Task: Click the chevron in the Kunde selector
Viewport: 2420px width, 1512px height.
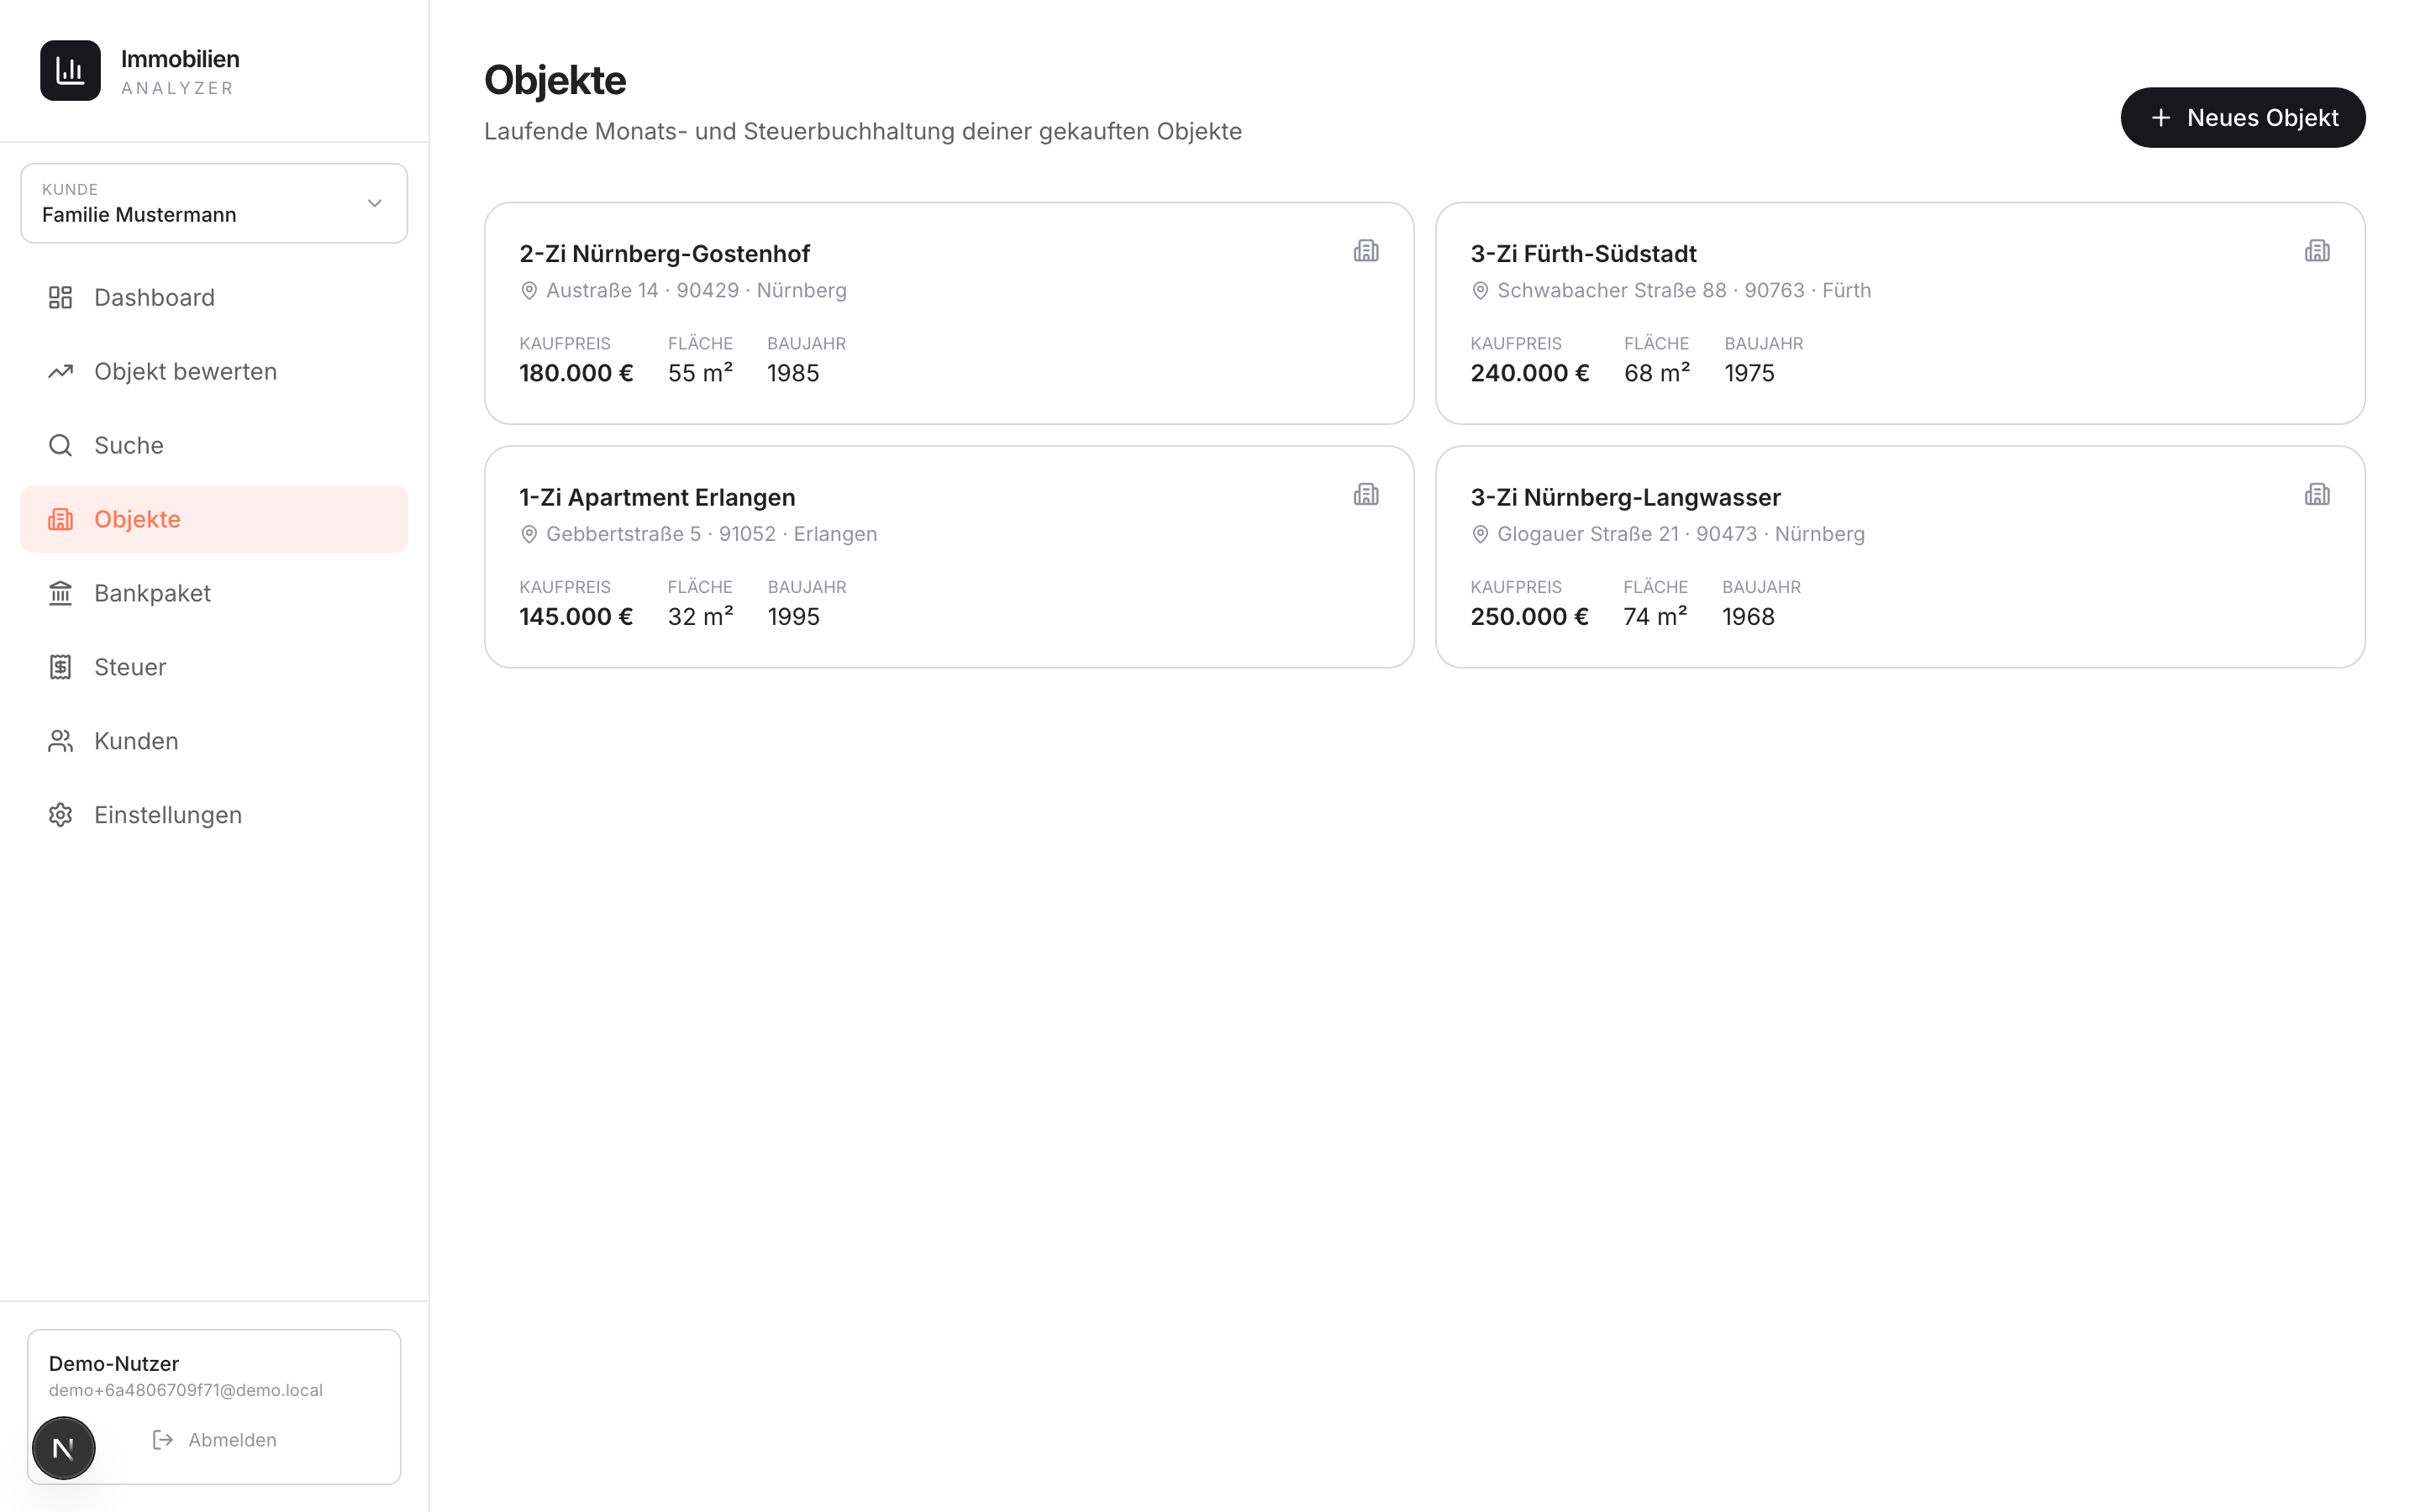Action: click(x=375, y=203)
